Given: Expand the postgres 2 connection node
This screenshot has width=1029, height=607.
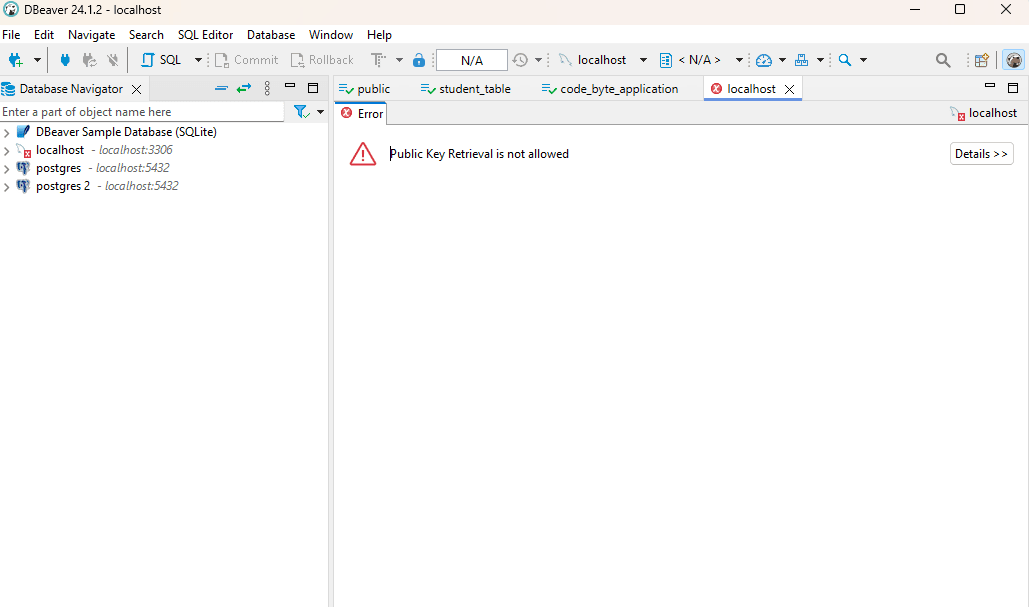Looking at the screenshot, I should (x=7, y=187).
